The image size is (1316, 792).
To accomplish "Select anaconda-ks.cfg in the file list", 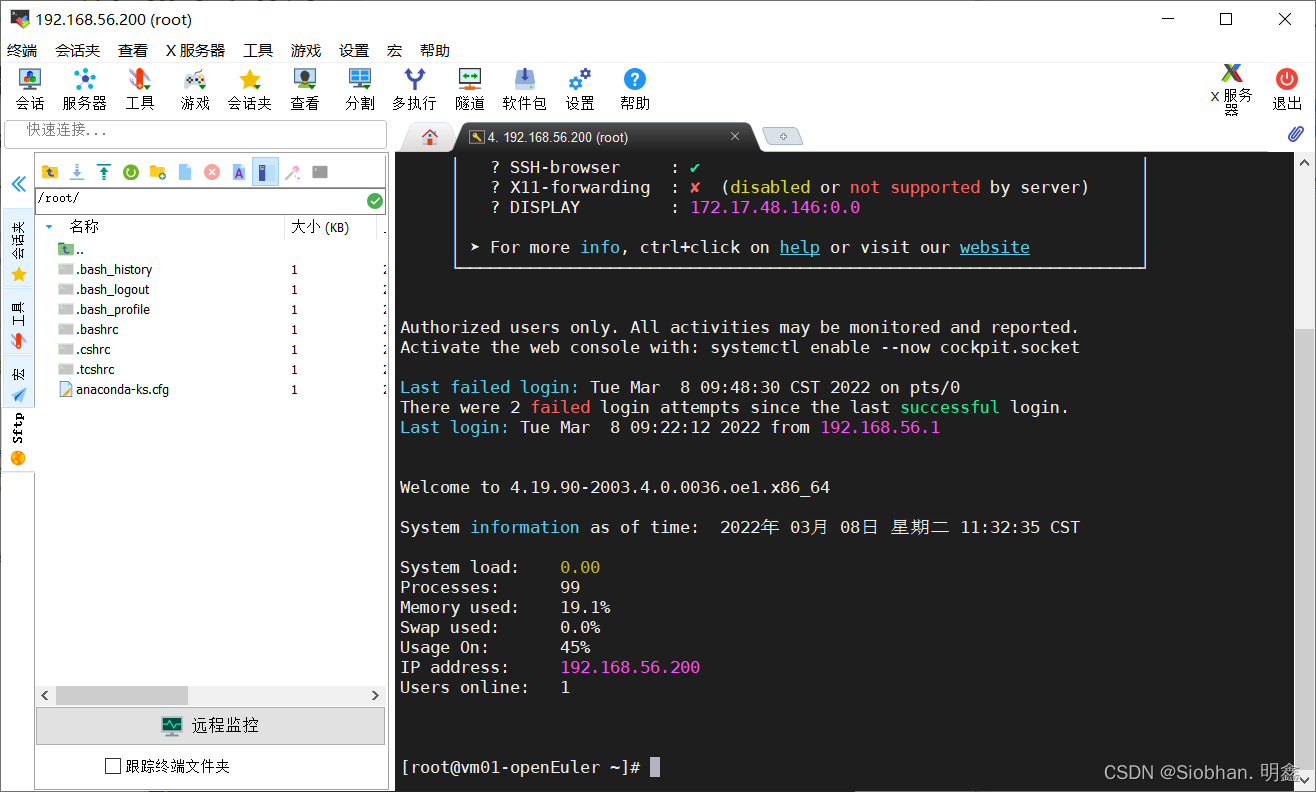I will point(122,389).
